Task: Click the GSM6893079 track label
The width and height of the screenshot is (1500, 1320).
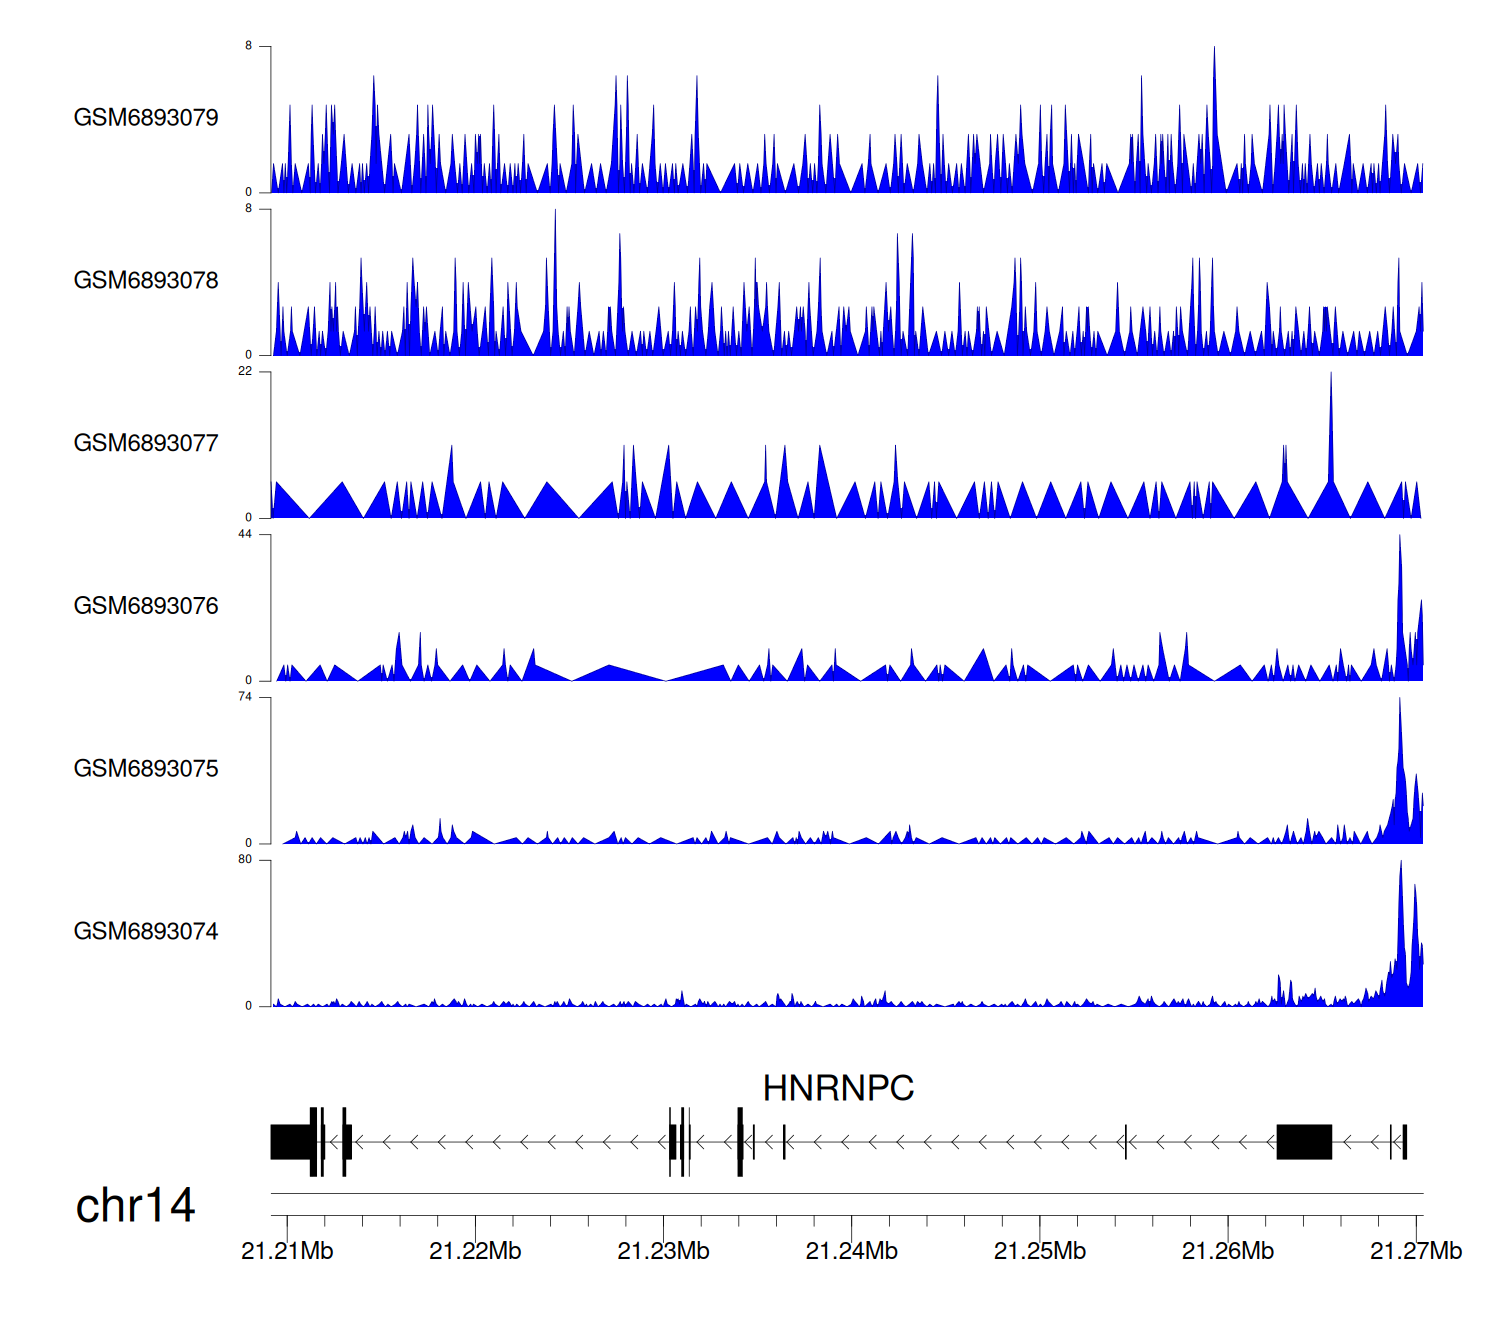Action: [146, 118]
